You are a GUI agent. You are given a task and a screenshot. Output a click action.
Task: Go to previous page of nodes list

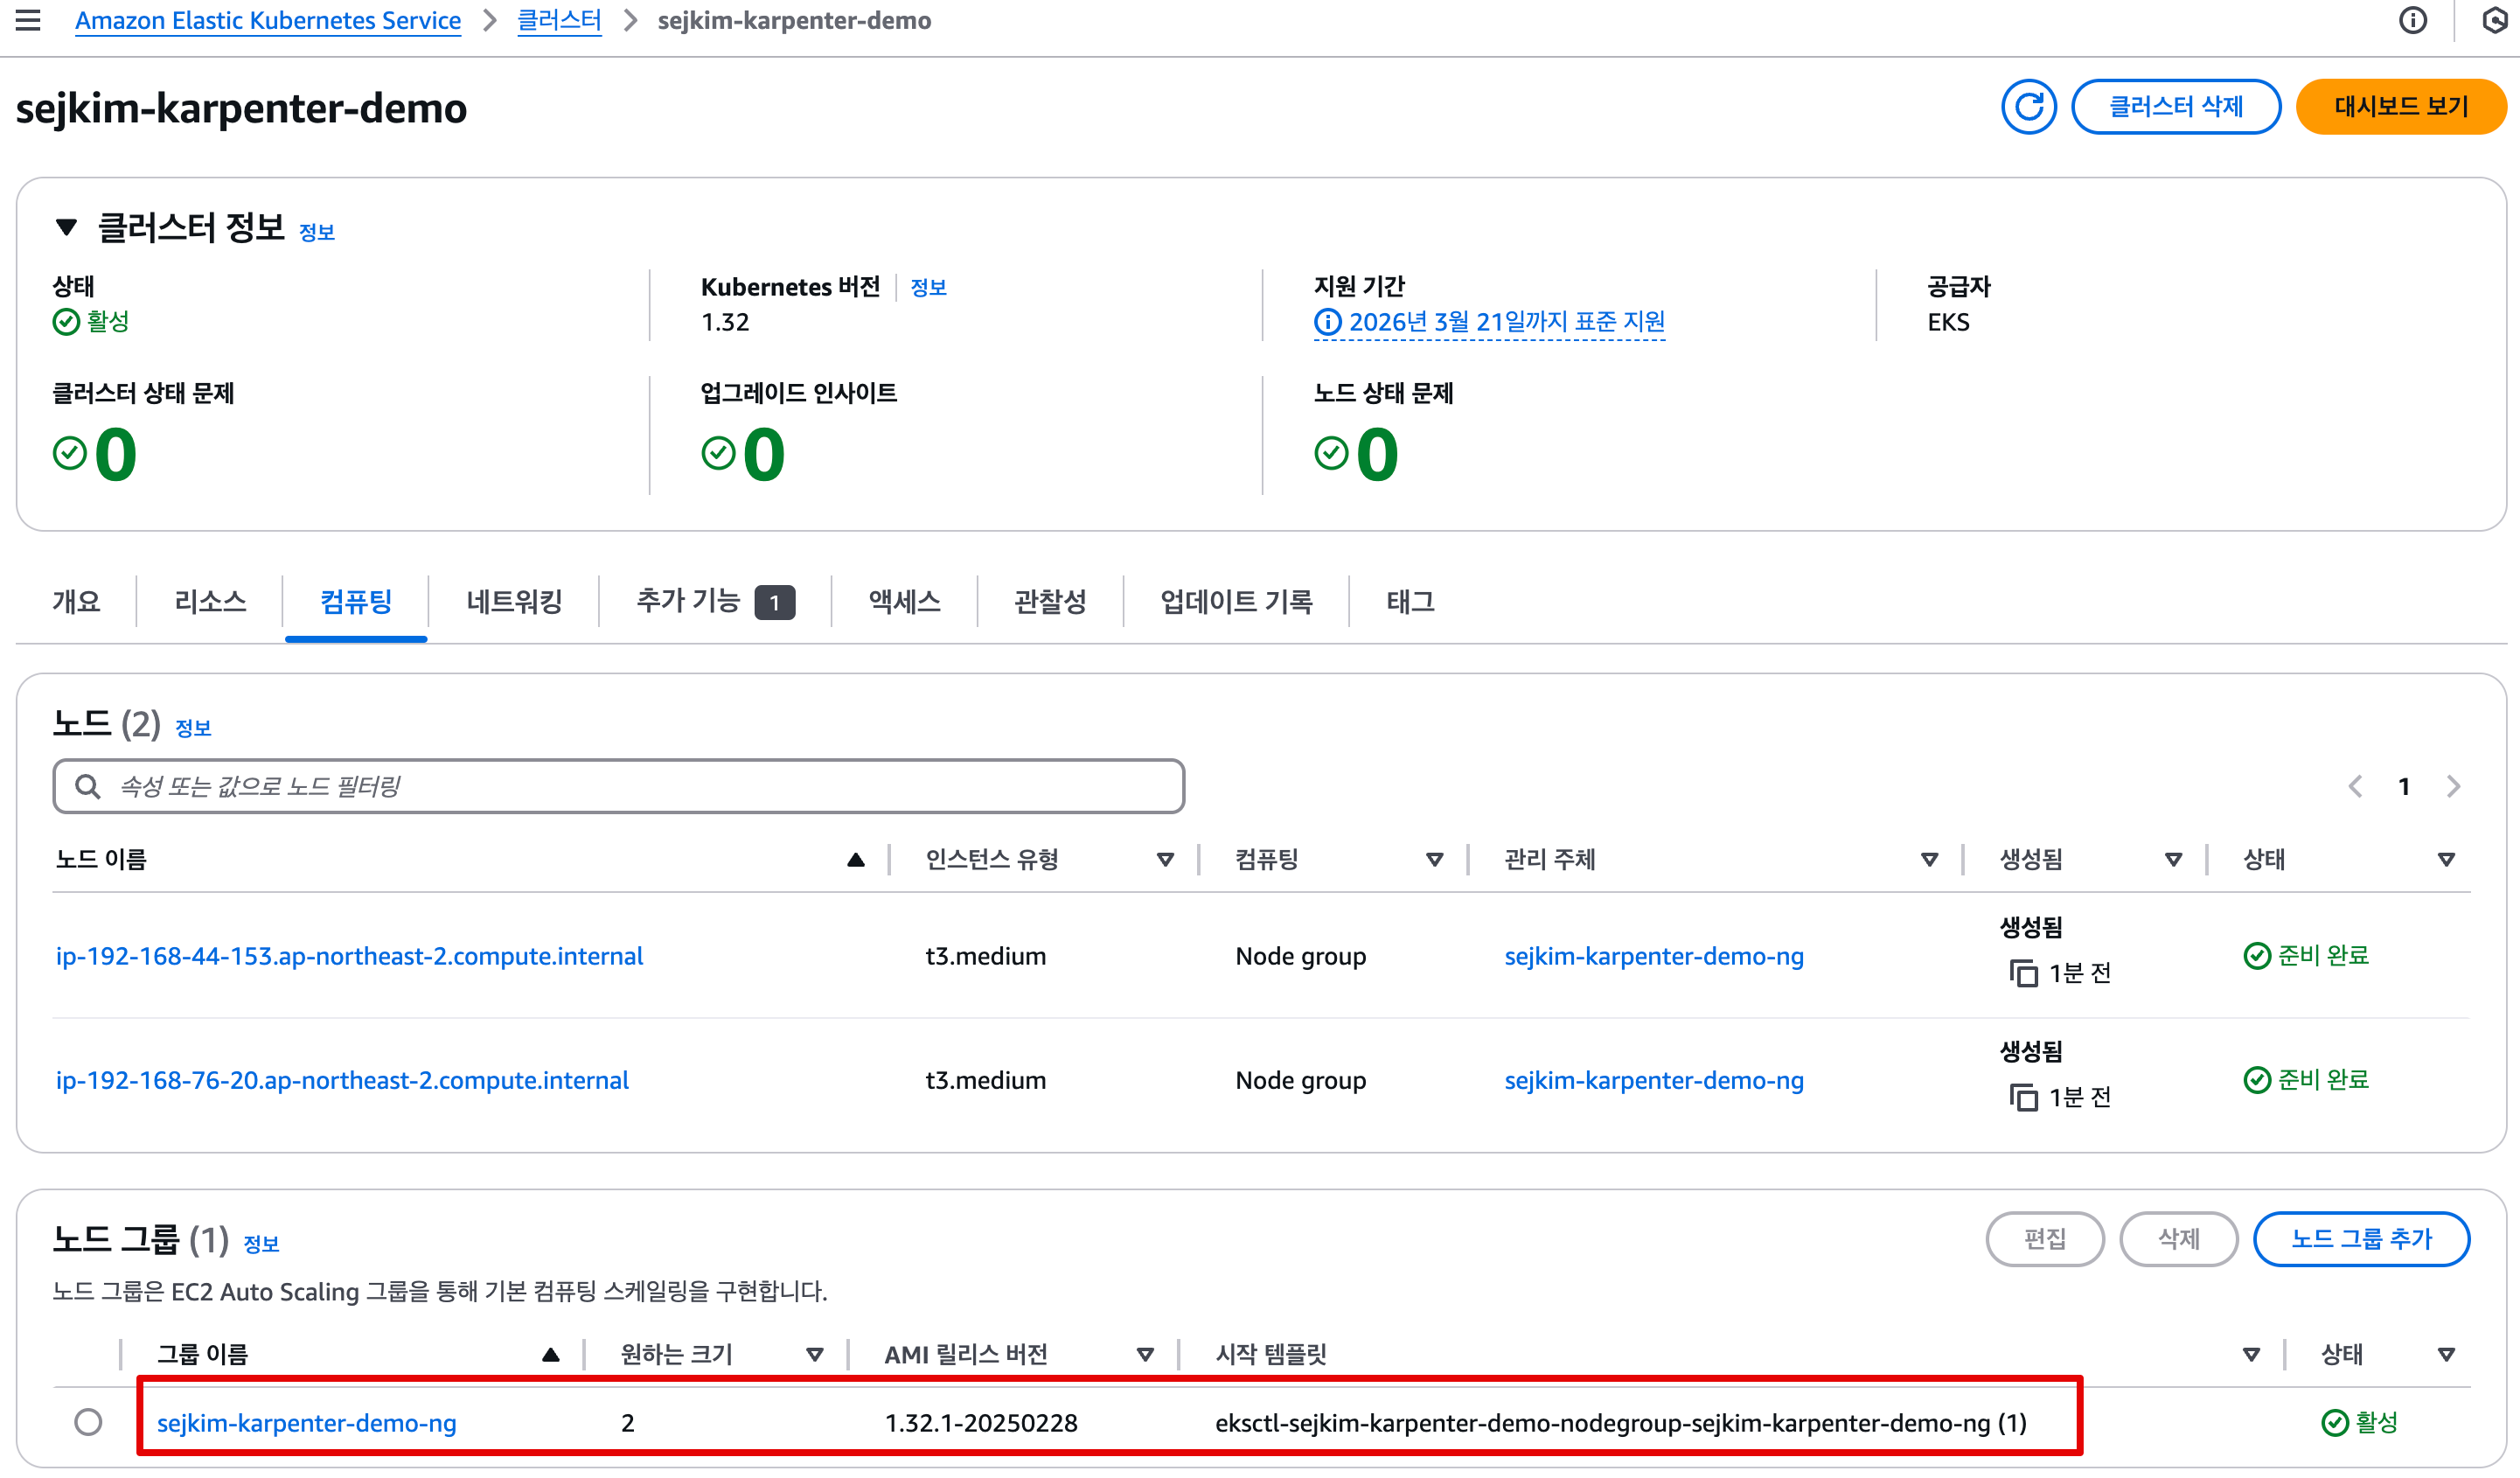2355,786
